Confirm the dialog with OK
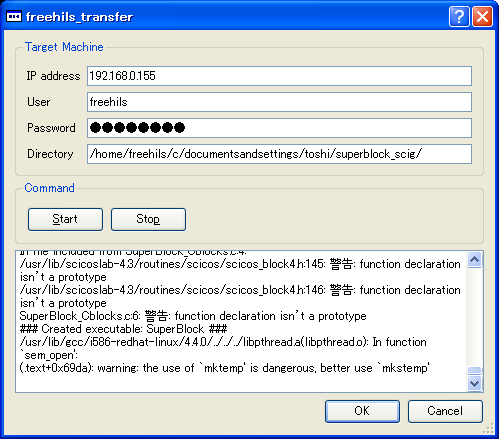This screenshot has height=439, width=499. pos(362,411)
